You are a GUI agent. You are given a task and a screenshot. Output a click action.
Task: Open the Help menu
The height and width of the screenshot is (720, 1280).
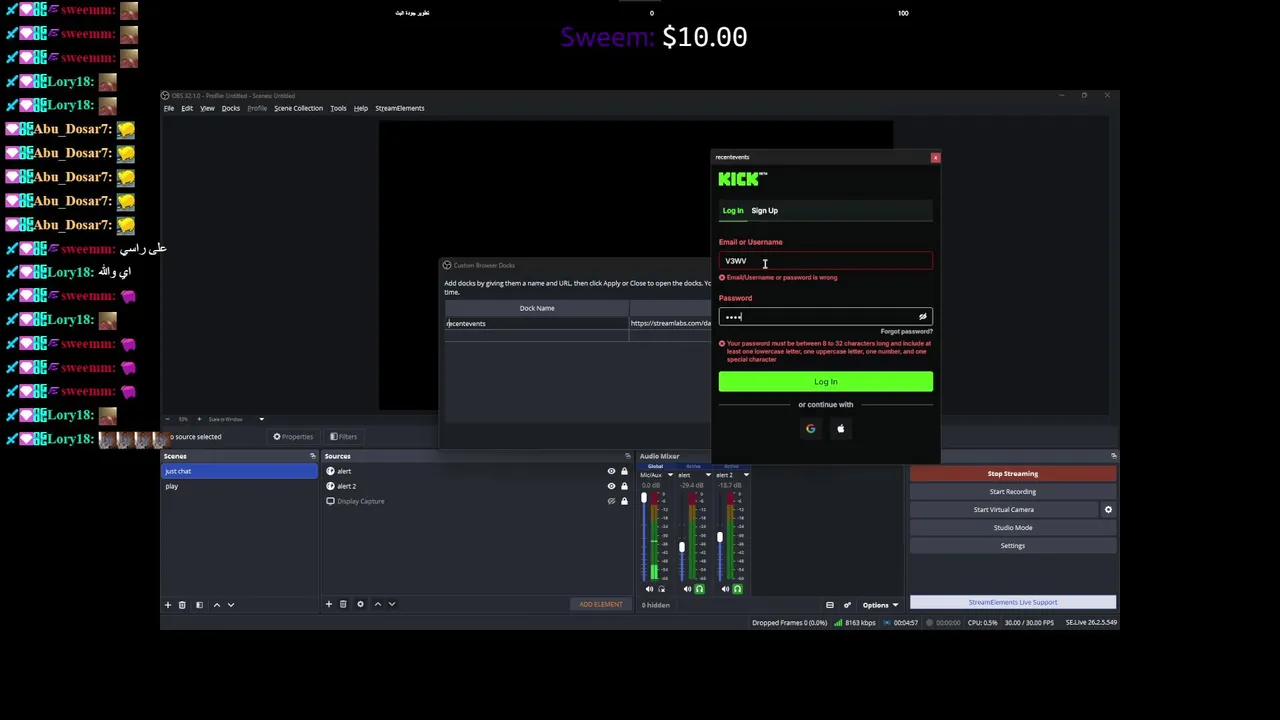[361, 108]
